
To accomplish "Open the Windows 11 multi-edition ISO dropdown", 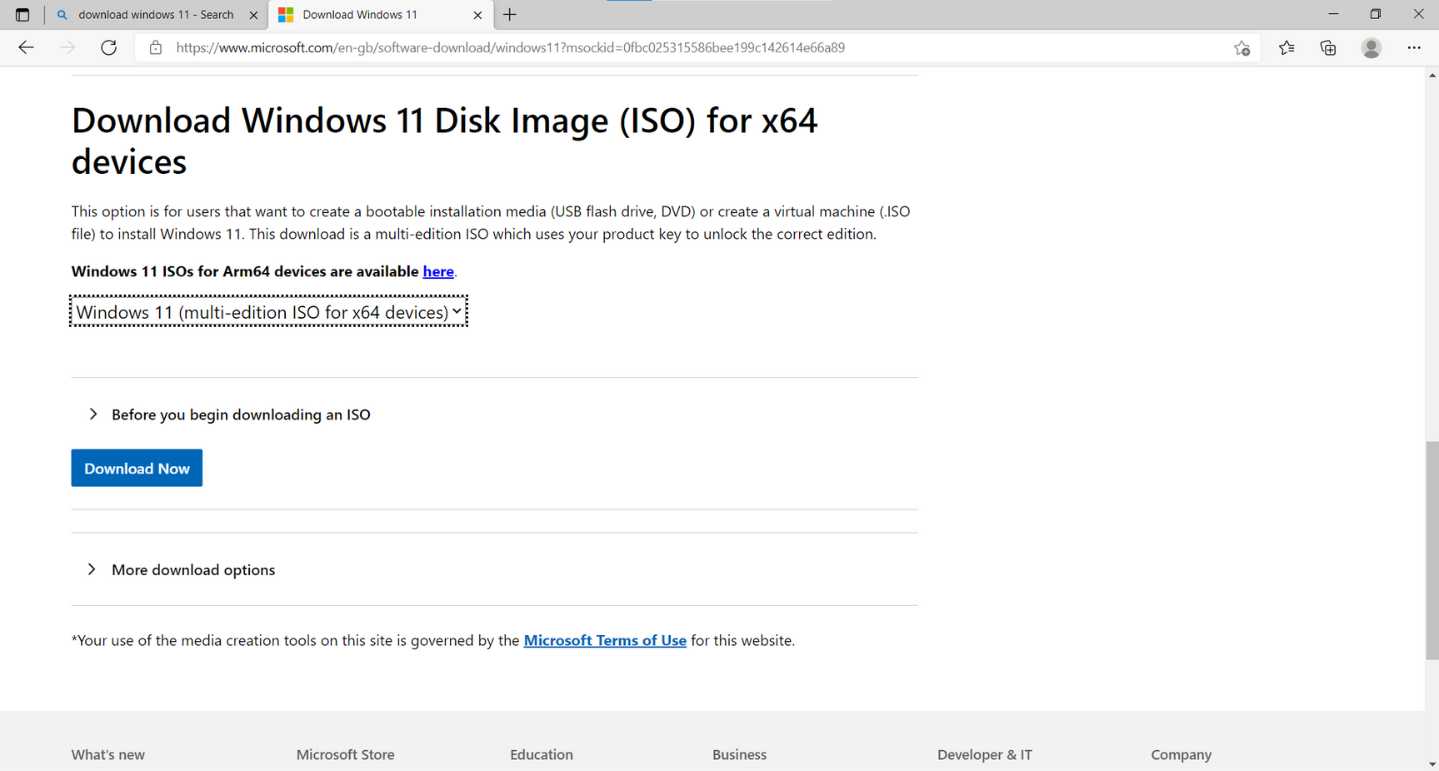I will tap(268, 312).
